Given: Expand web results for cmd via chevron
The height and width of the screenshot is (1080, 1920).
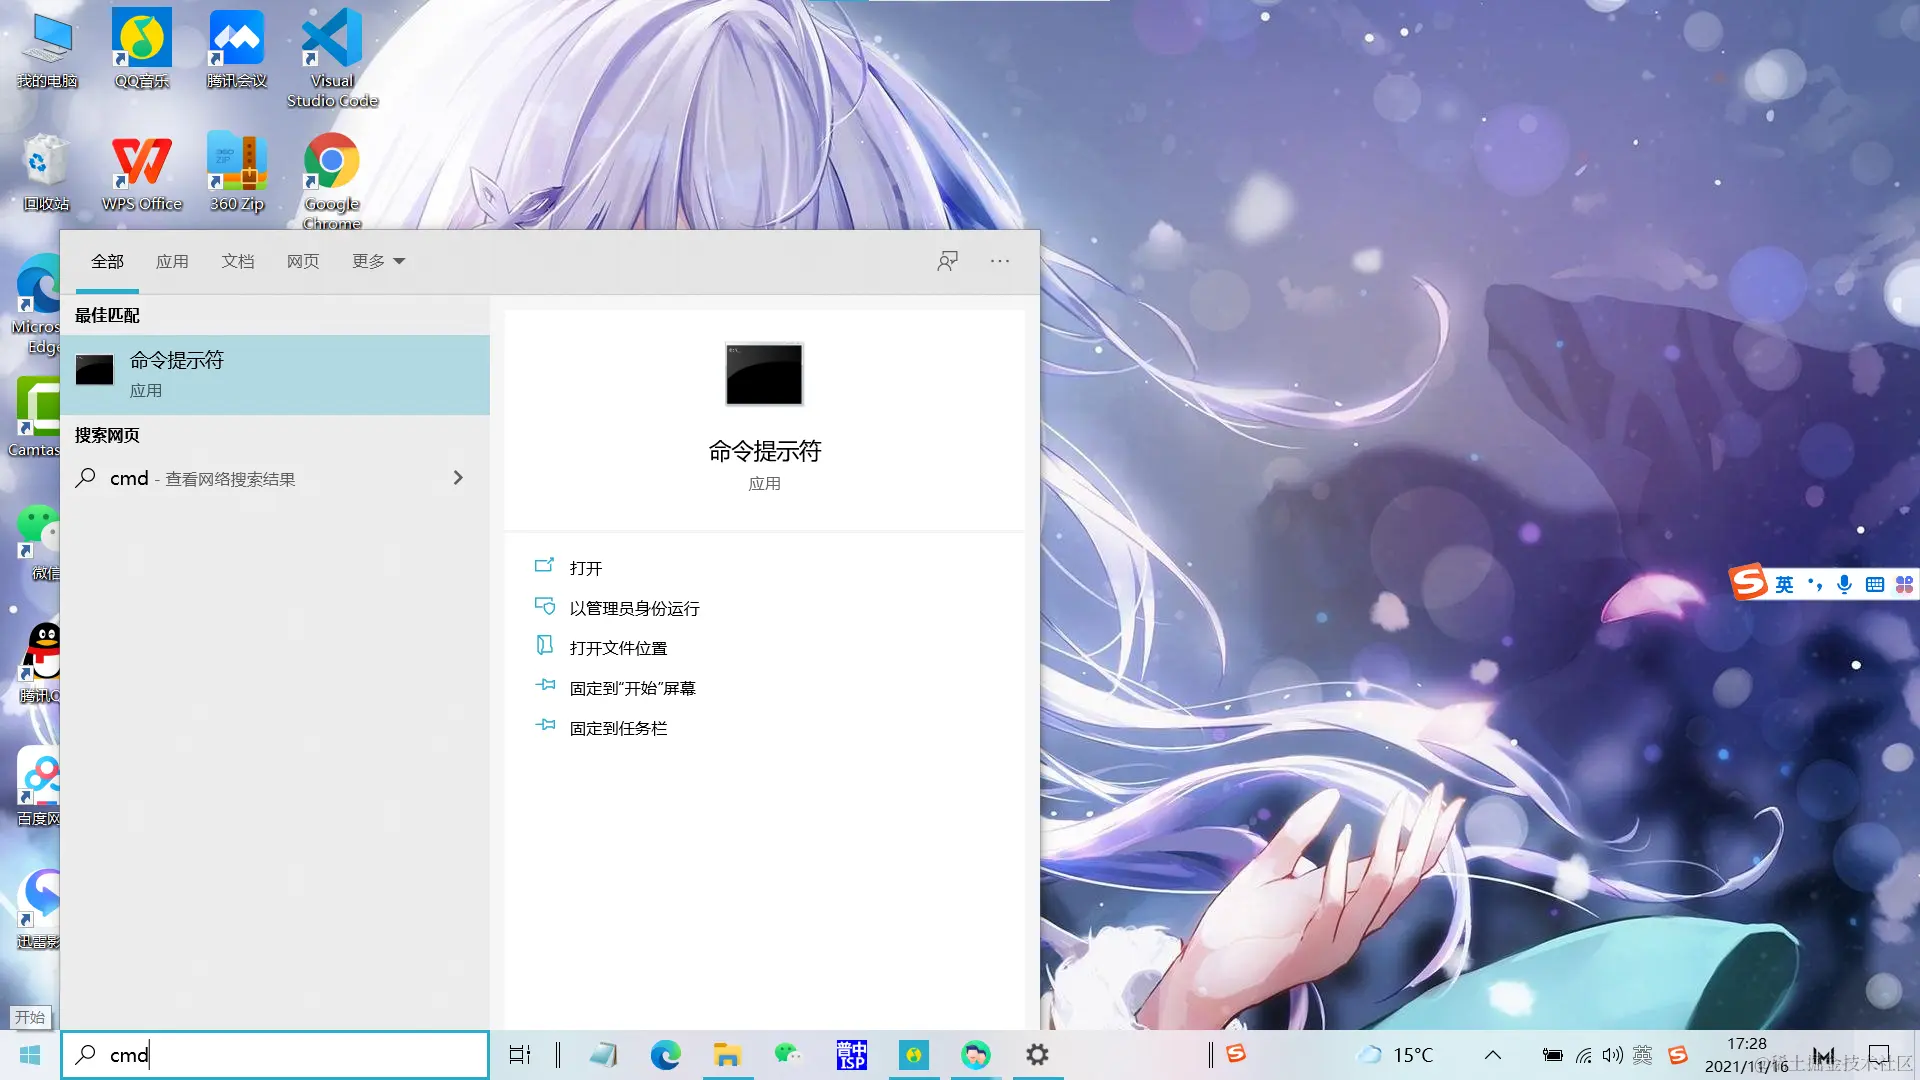Looking at the screenshot, I should pyautogui.click(x=458, y=478).
